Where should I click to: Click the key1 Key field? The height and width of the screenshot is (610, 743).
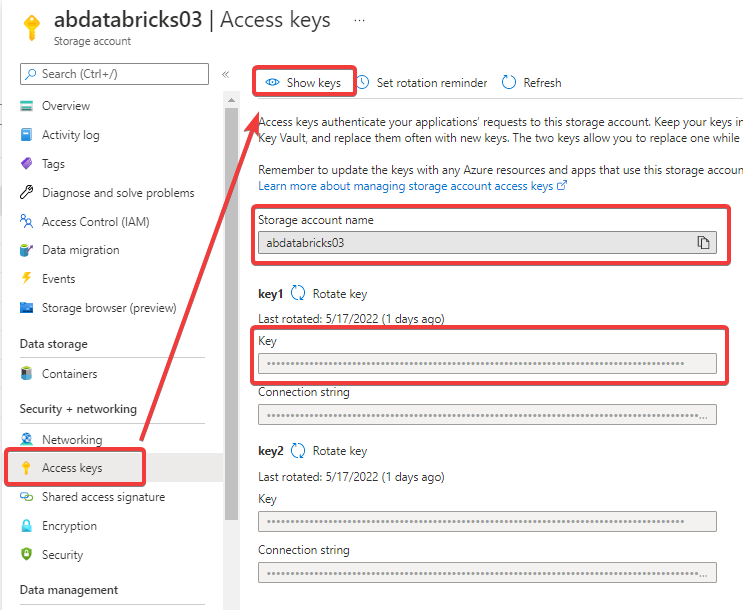coord(487,364)
